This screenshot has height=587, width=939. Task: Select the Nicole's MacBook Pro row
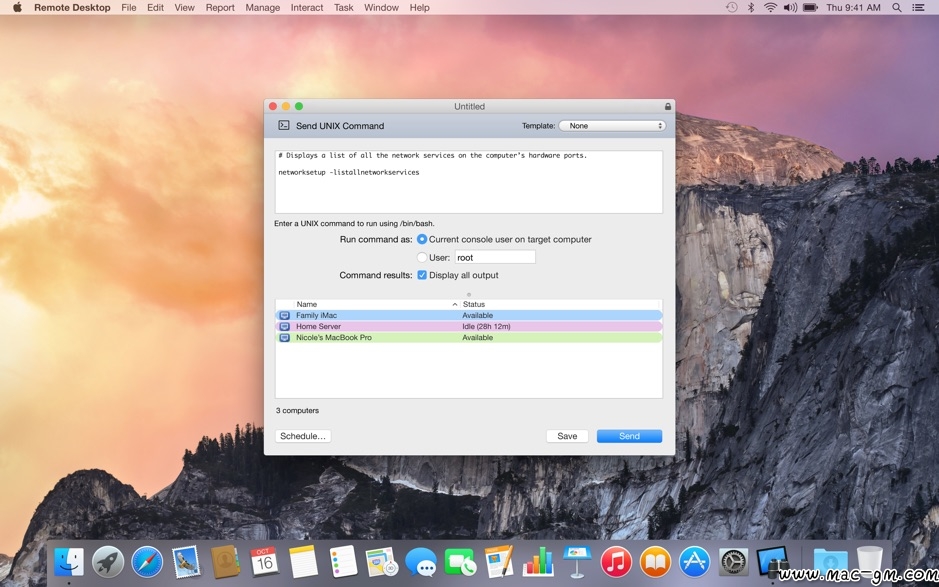(x=469, y=338)
